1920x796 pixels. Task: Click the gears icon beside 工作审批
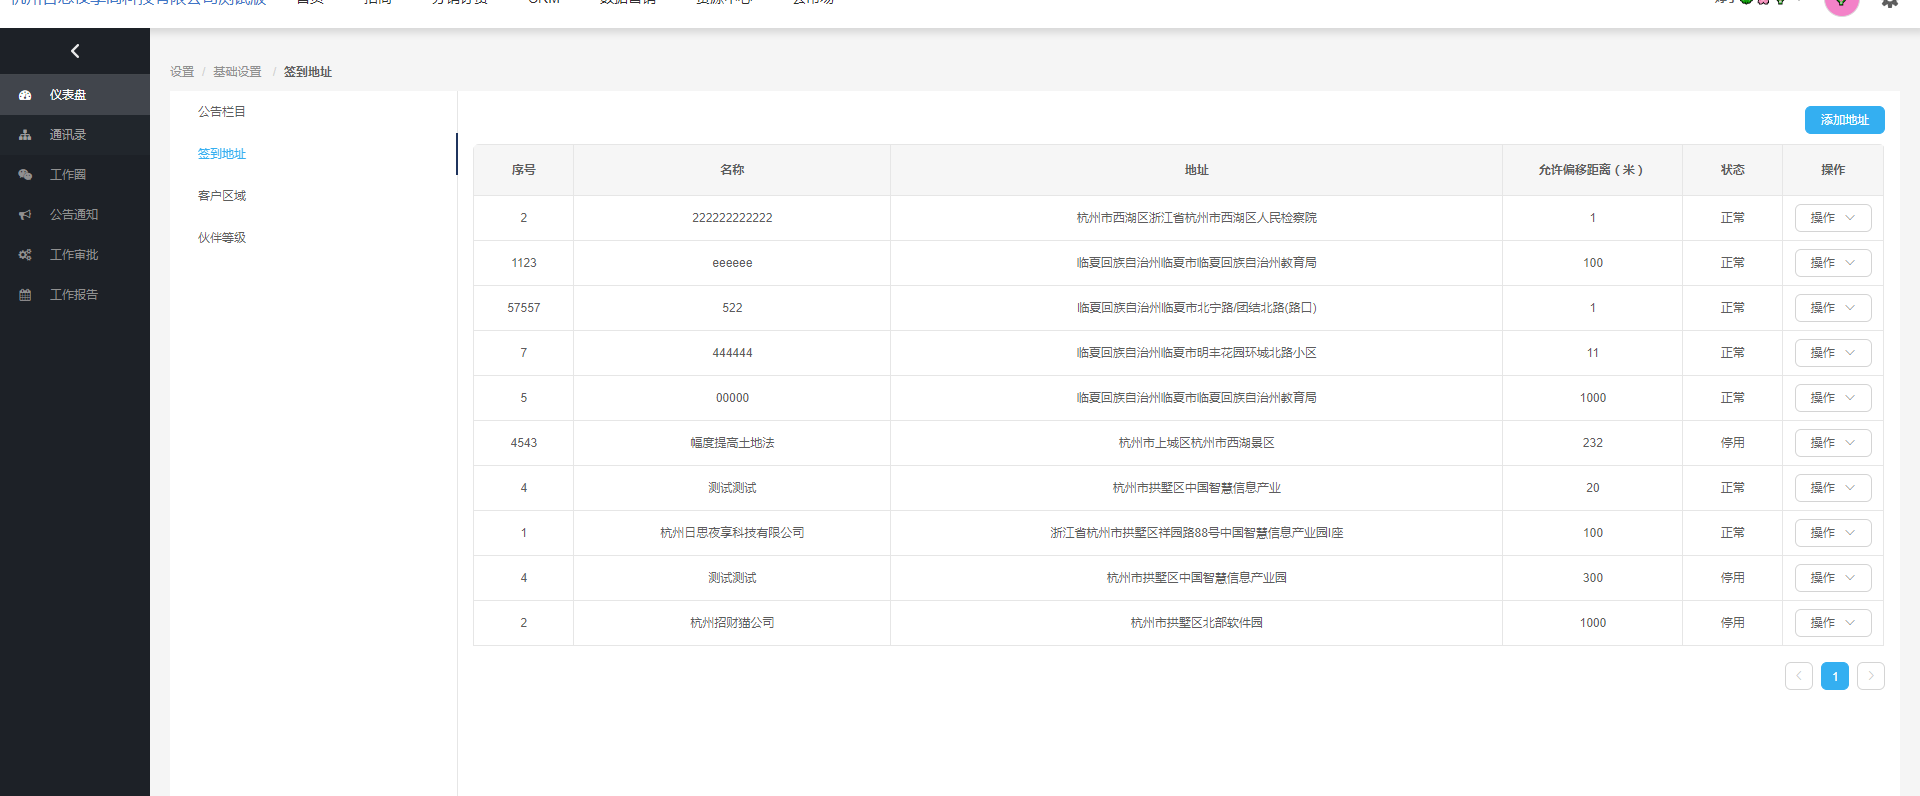25,255
